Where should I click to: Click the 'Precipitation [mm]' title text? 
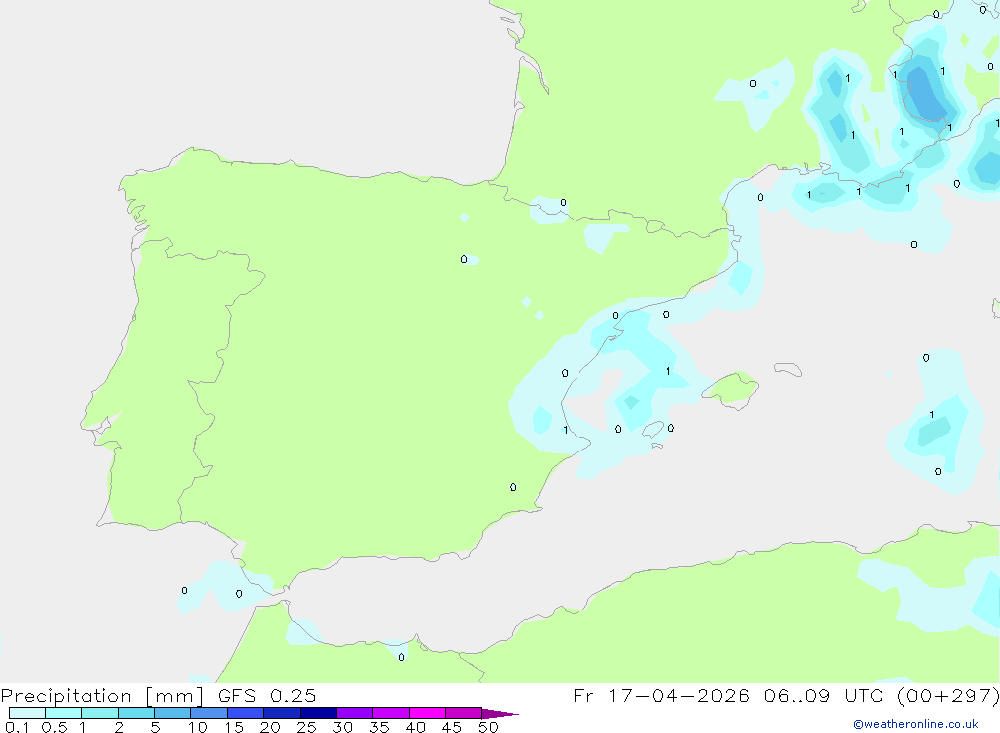(102, 696)
